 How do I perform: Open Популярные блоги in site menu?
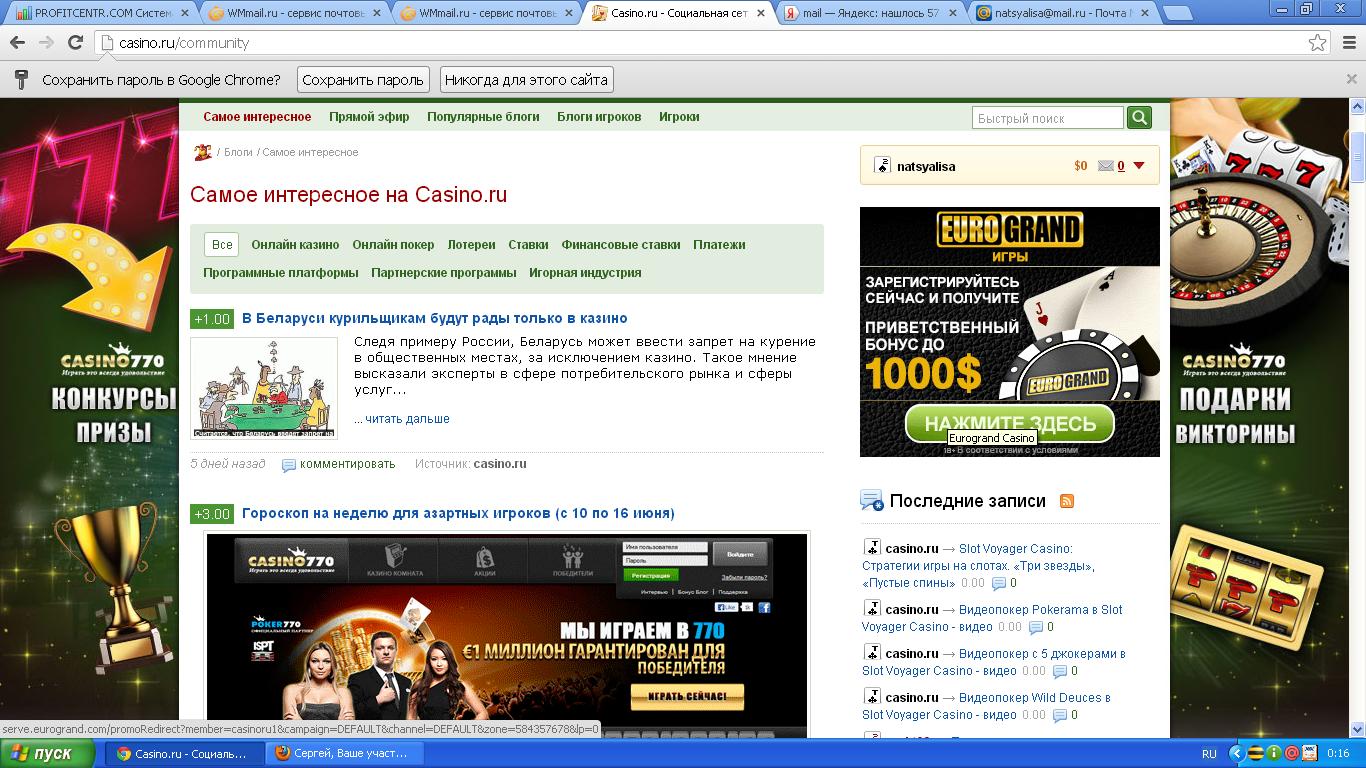pos(483,117)
